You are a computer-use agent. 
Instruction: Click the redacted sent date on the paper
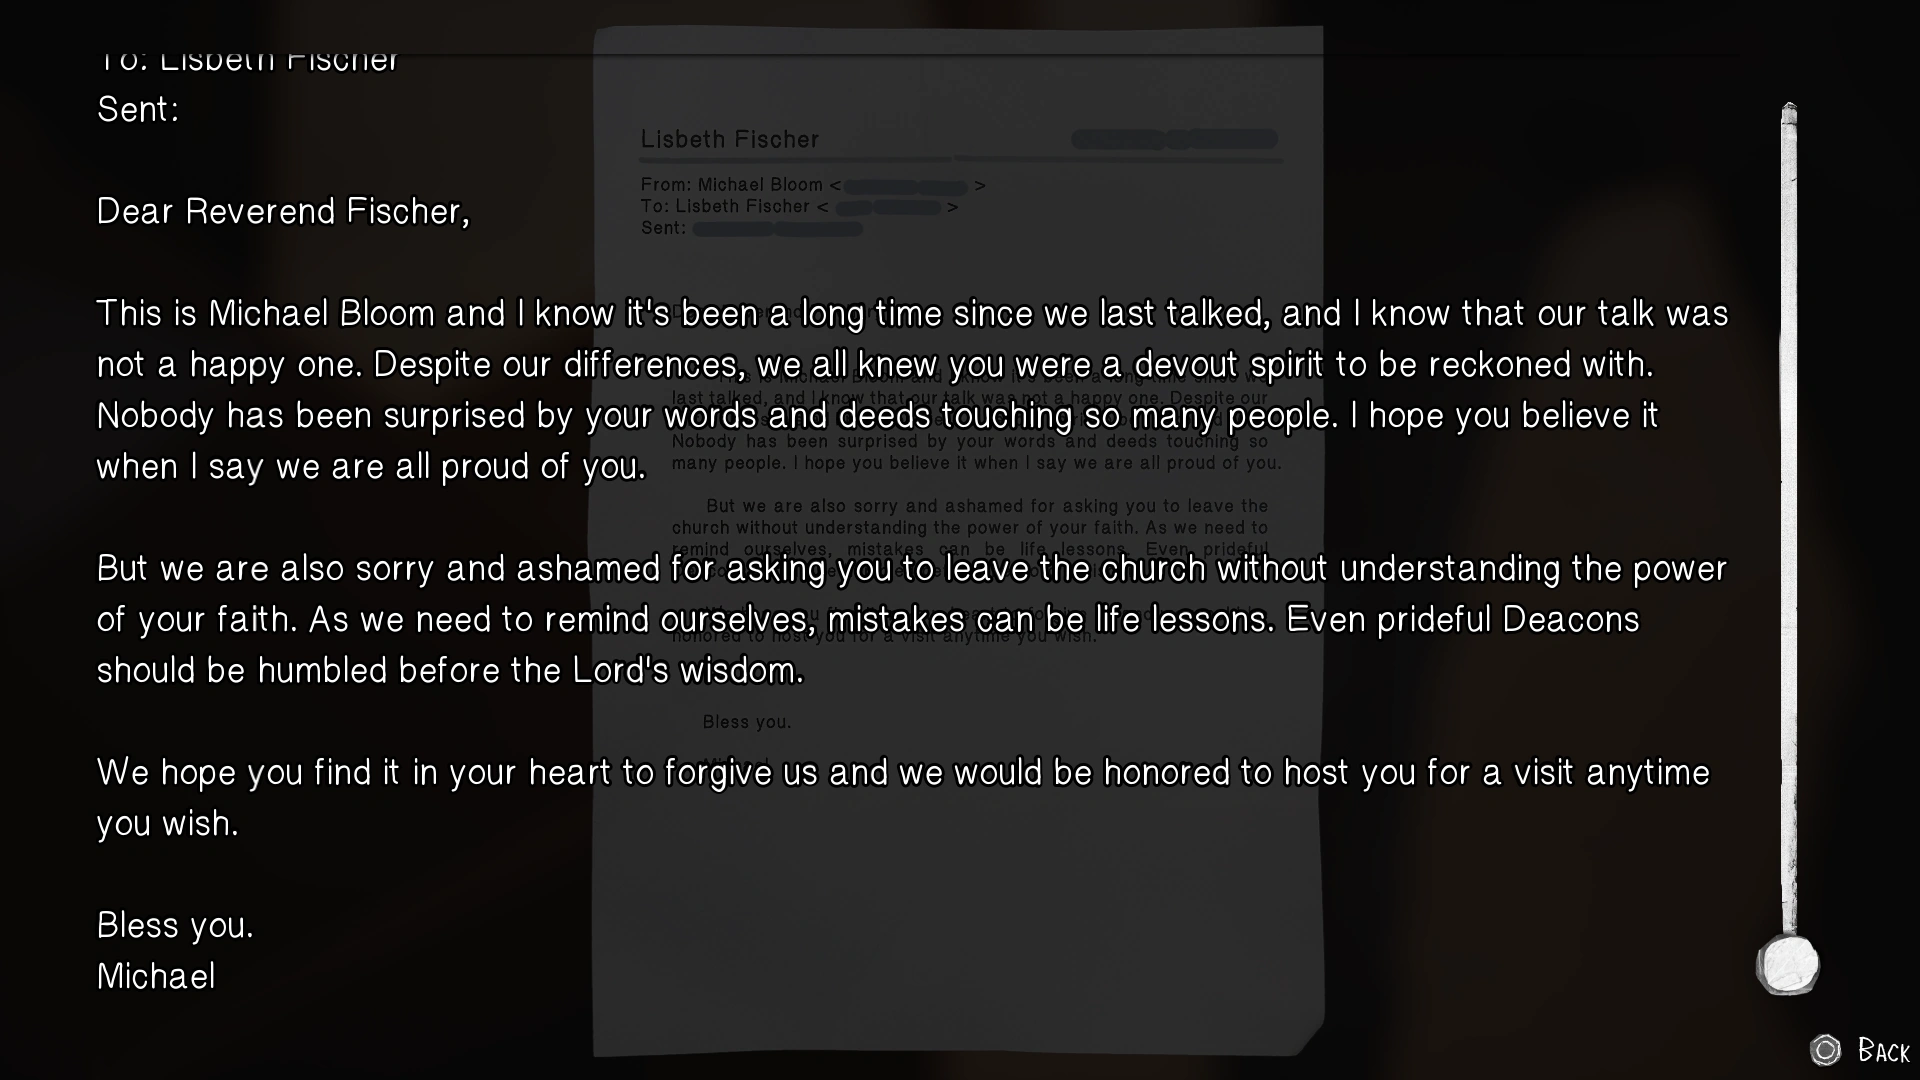pos(777,229)
